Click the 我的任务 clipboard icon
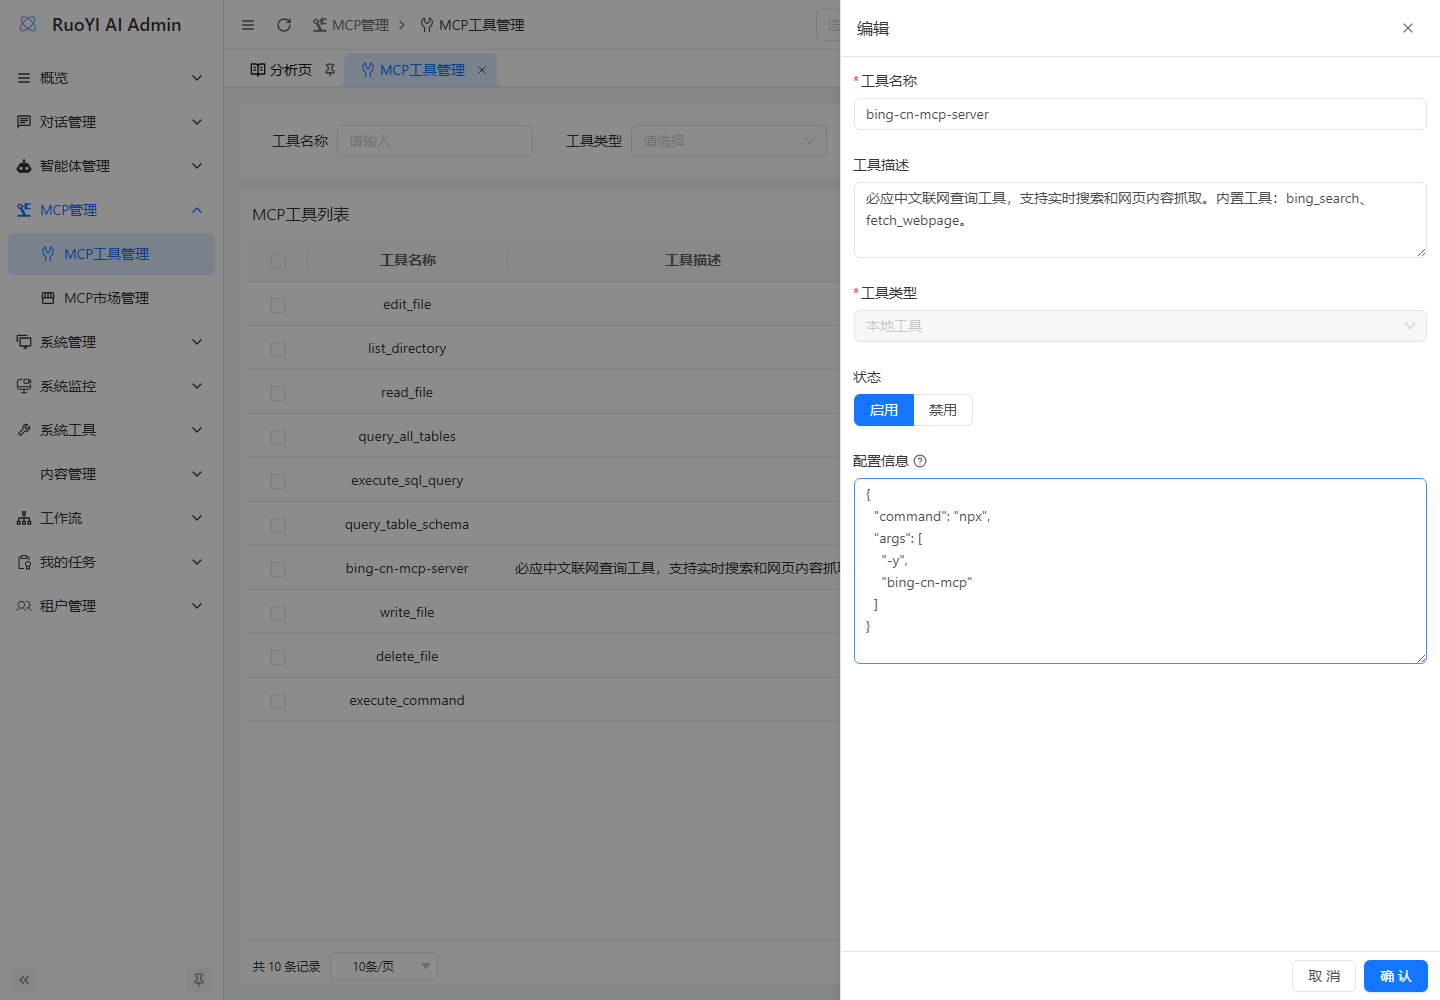 tap(24, 562)
